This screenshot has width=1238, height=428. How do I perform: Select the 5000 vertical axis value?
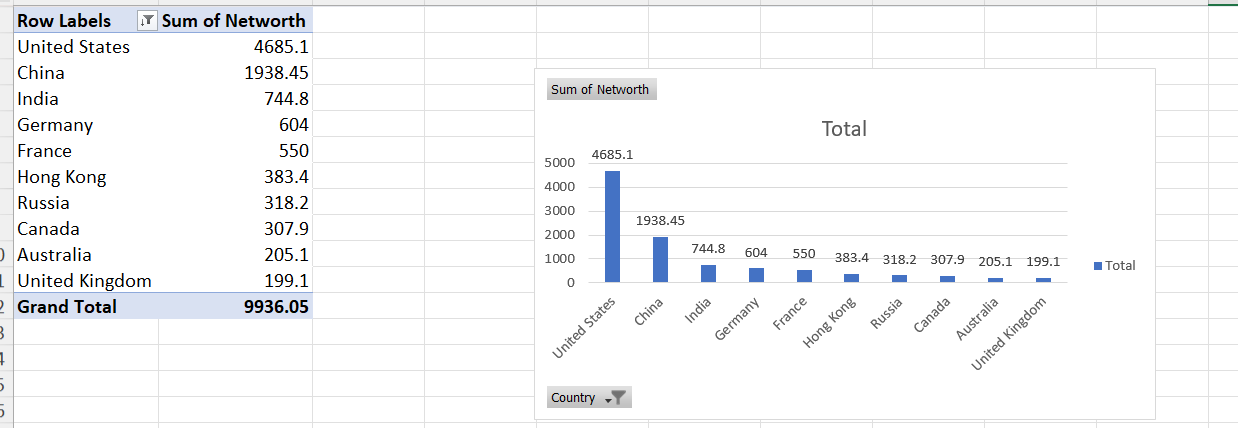(559, 162)
